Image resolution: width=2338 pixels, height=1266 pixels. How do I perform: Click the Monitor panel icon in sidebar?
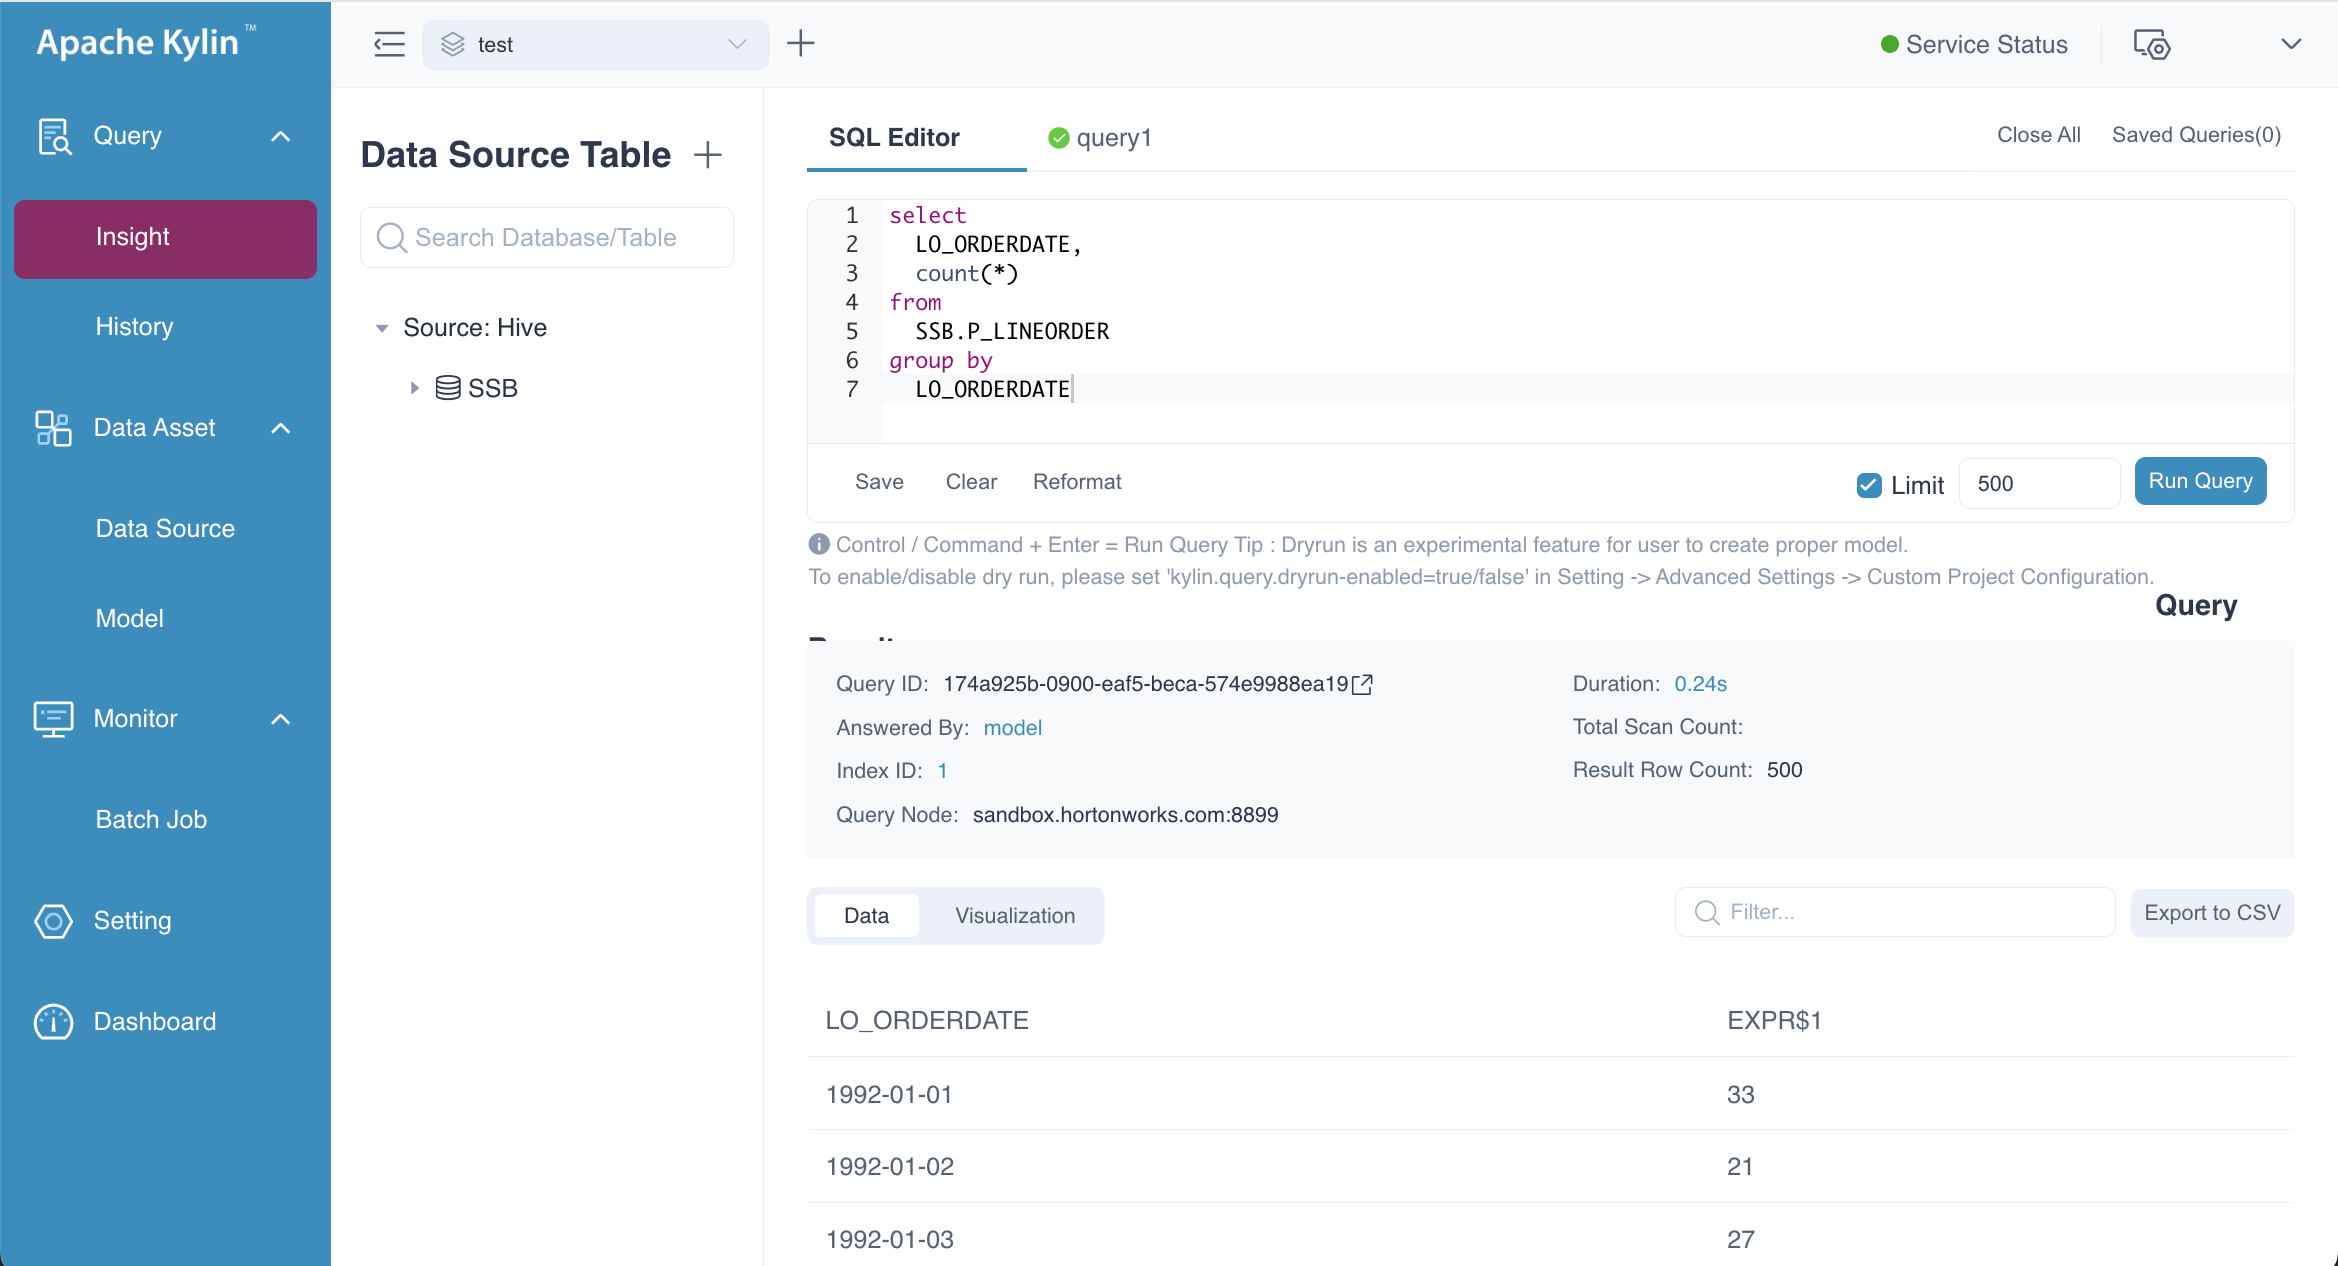[53, 719]
